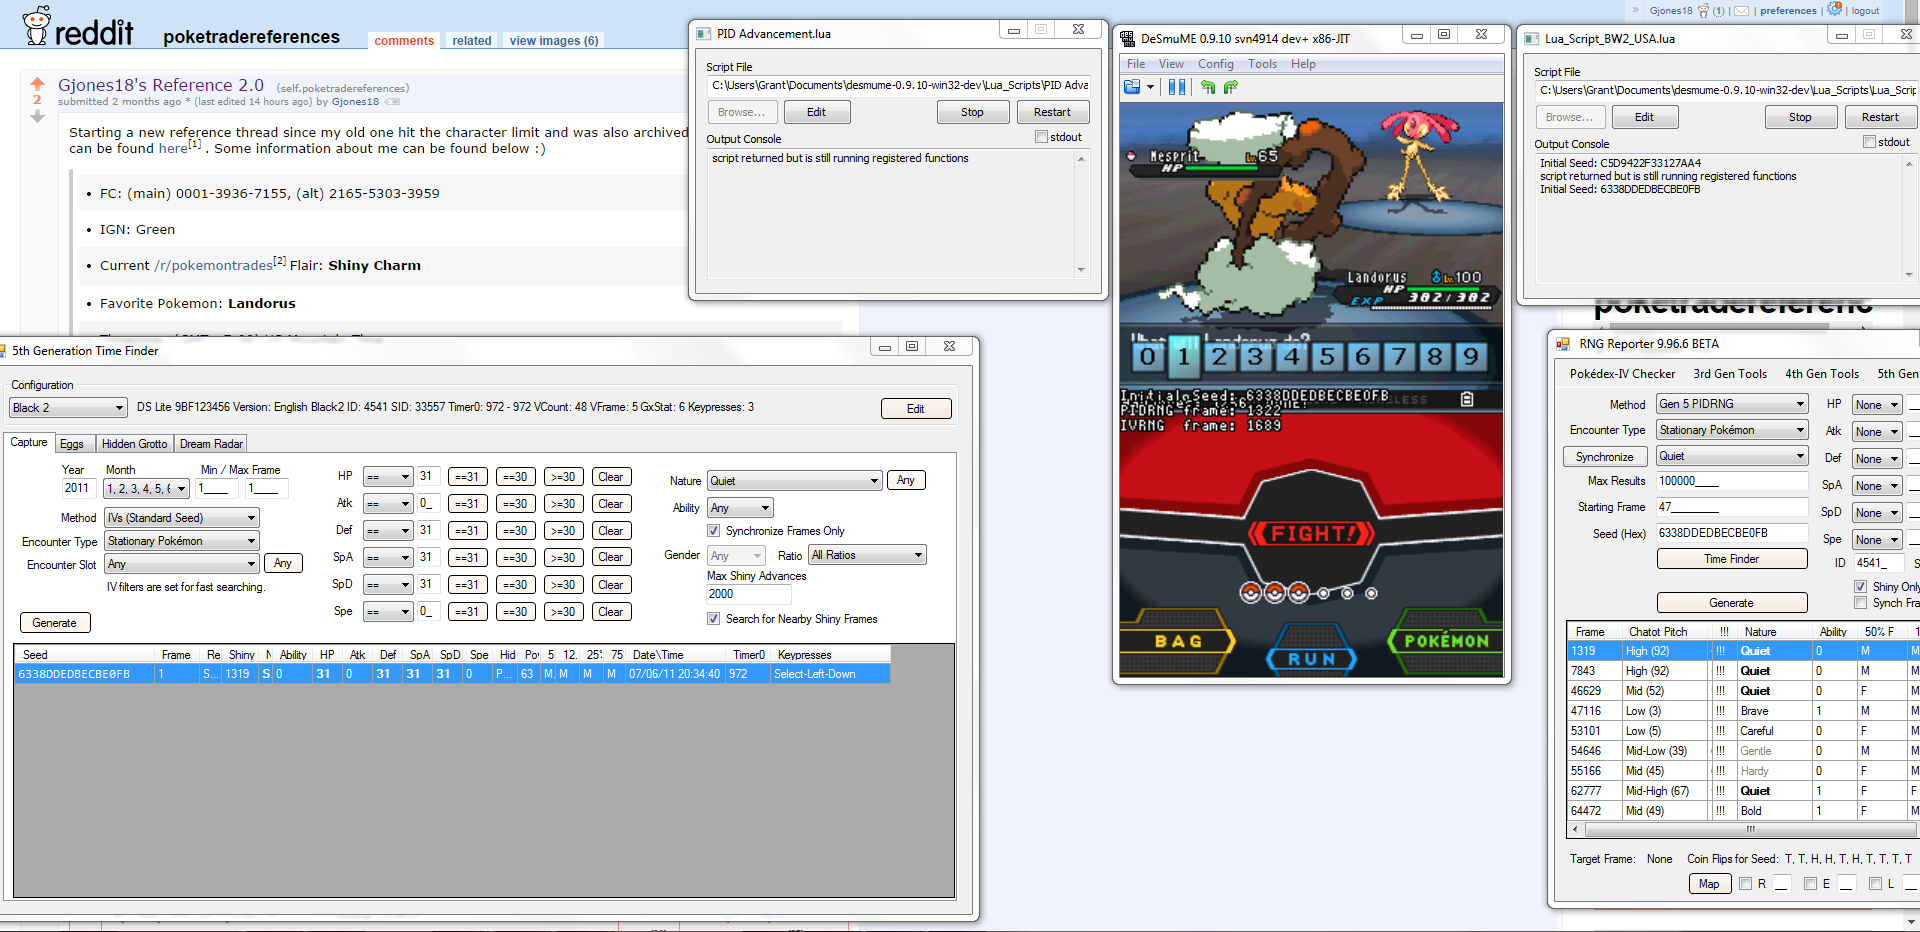Open the HP comparison operator dropdown in Time Finder
The height and width of the screenshot is (932, 1920).
(x=388, y=477)
